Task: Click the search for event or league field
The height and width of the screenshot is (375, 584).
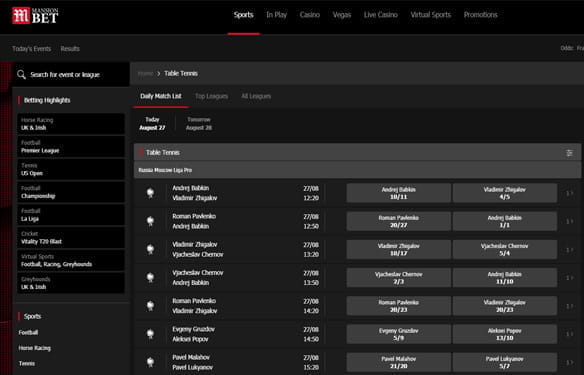Action: point(71,75)
